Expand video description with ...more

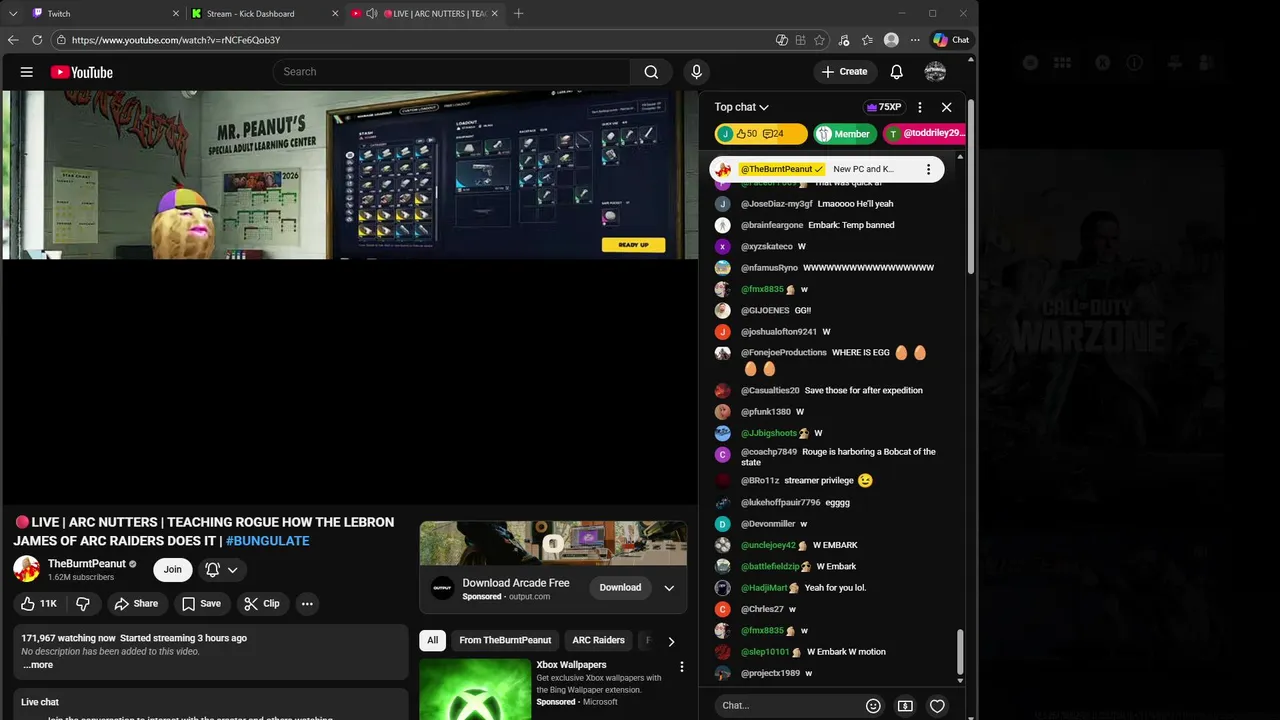[x=38, y=665]
